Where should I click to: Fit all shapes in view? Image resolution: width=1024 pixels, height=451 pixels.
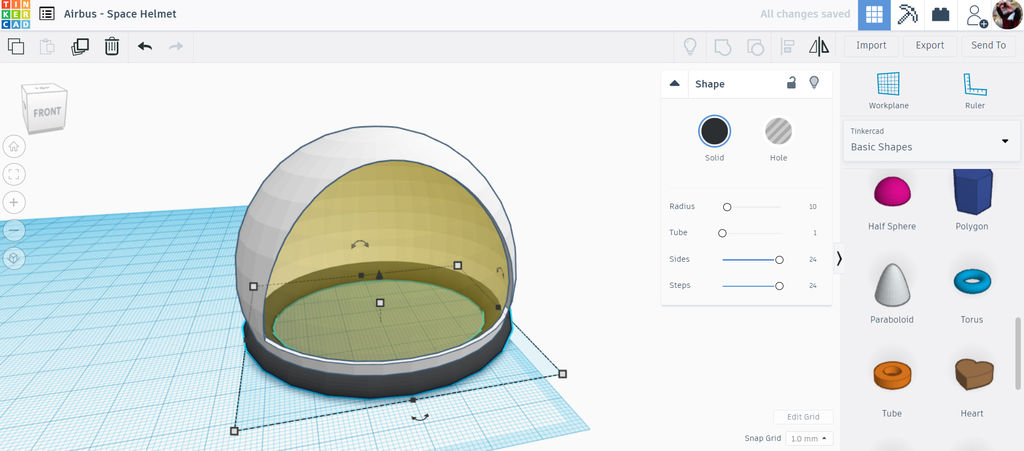pos(14,174)
